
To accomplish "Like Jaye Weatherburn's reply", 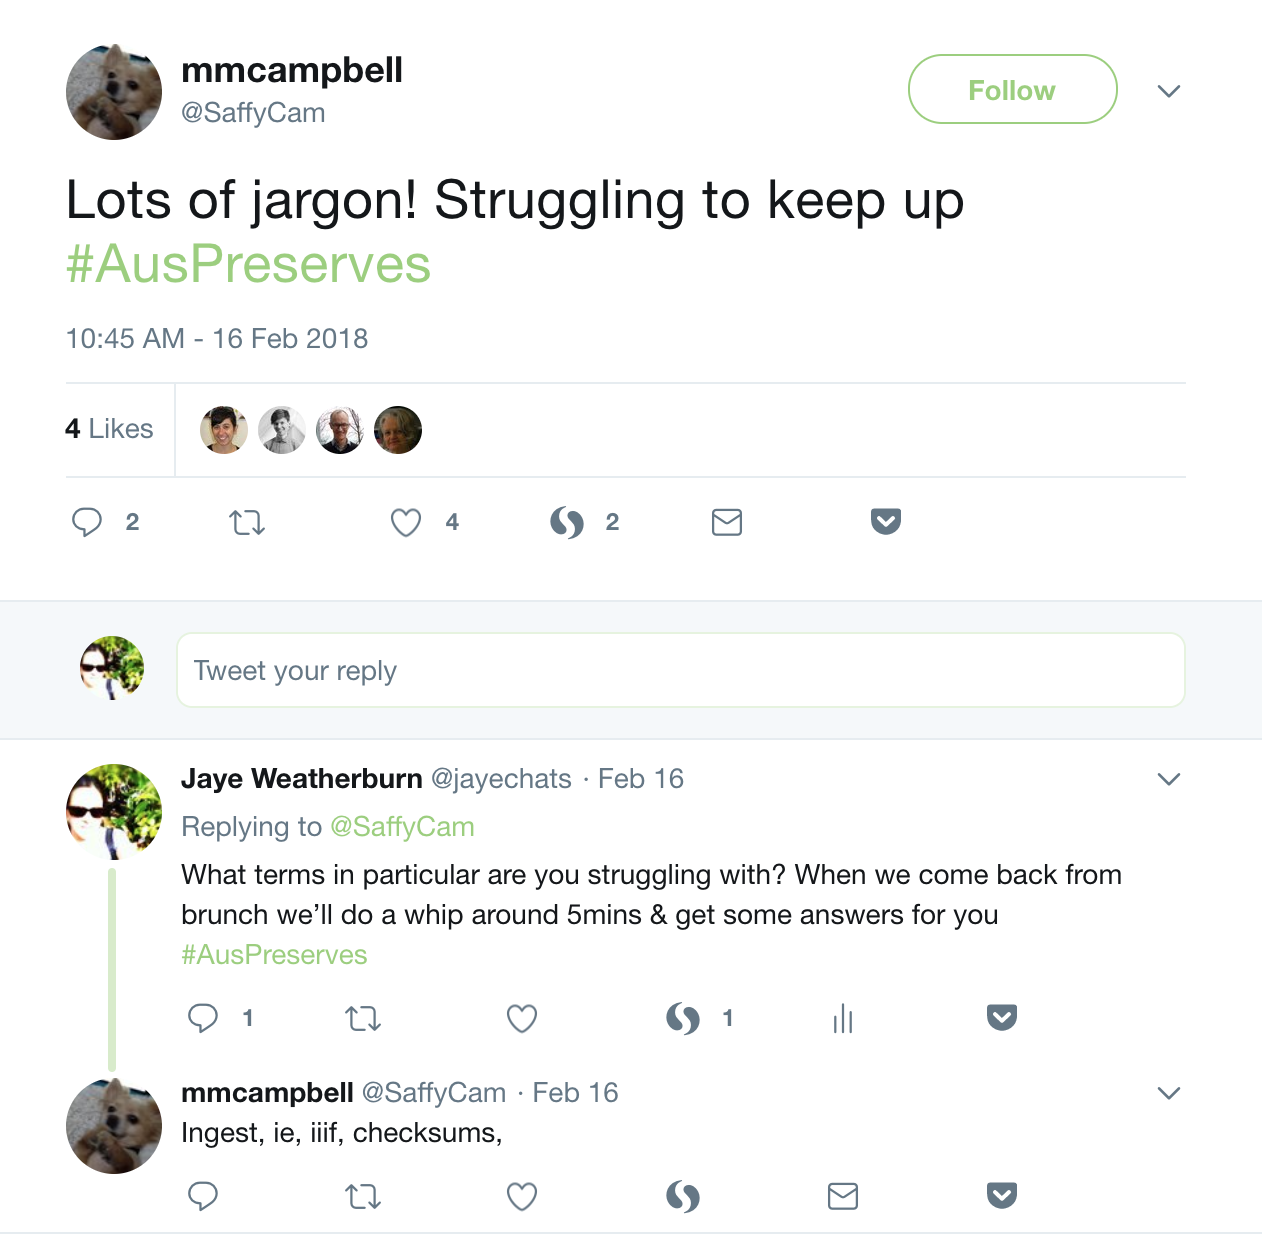I will 522,1018.
